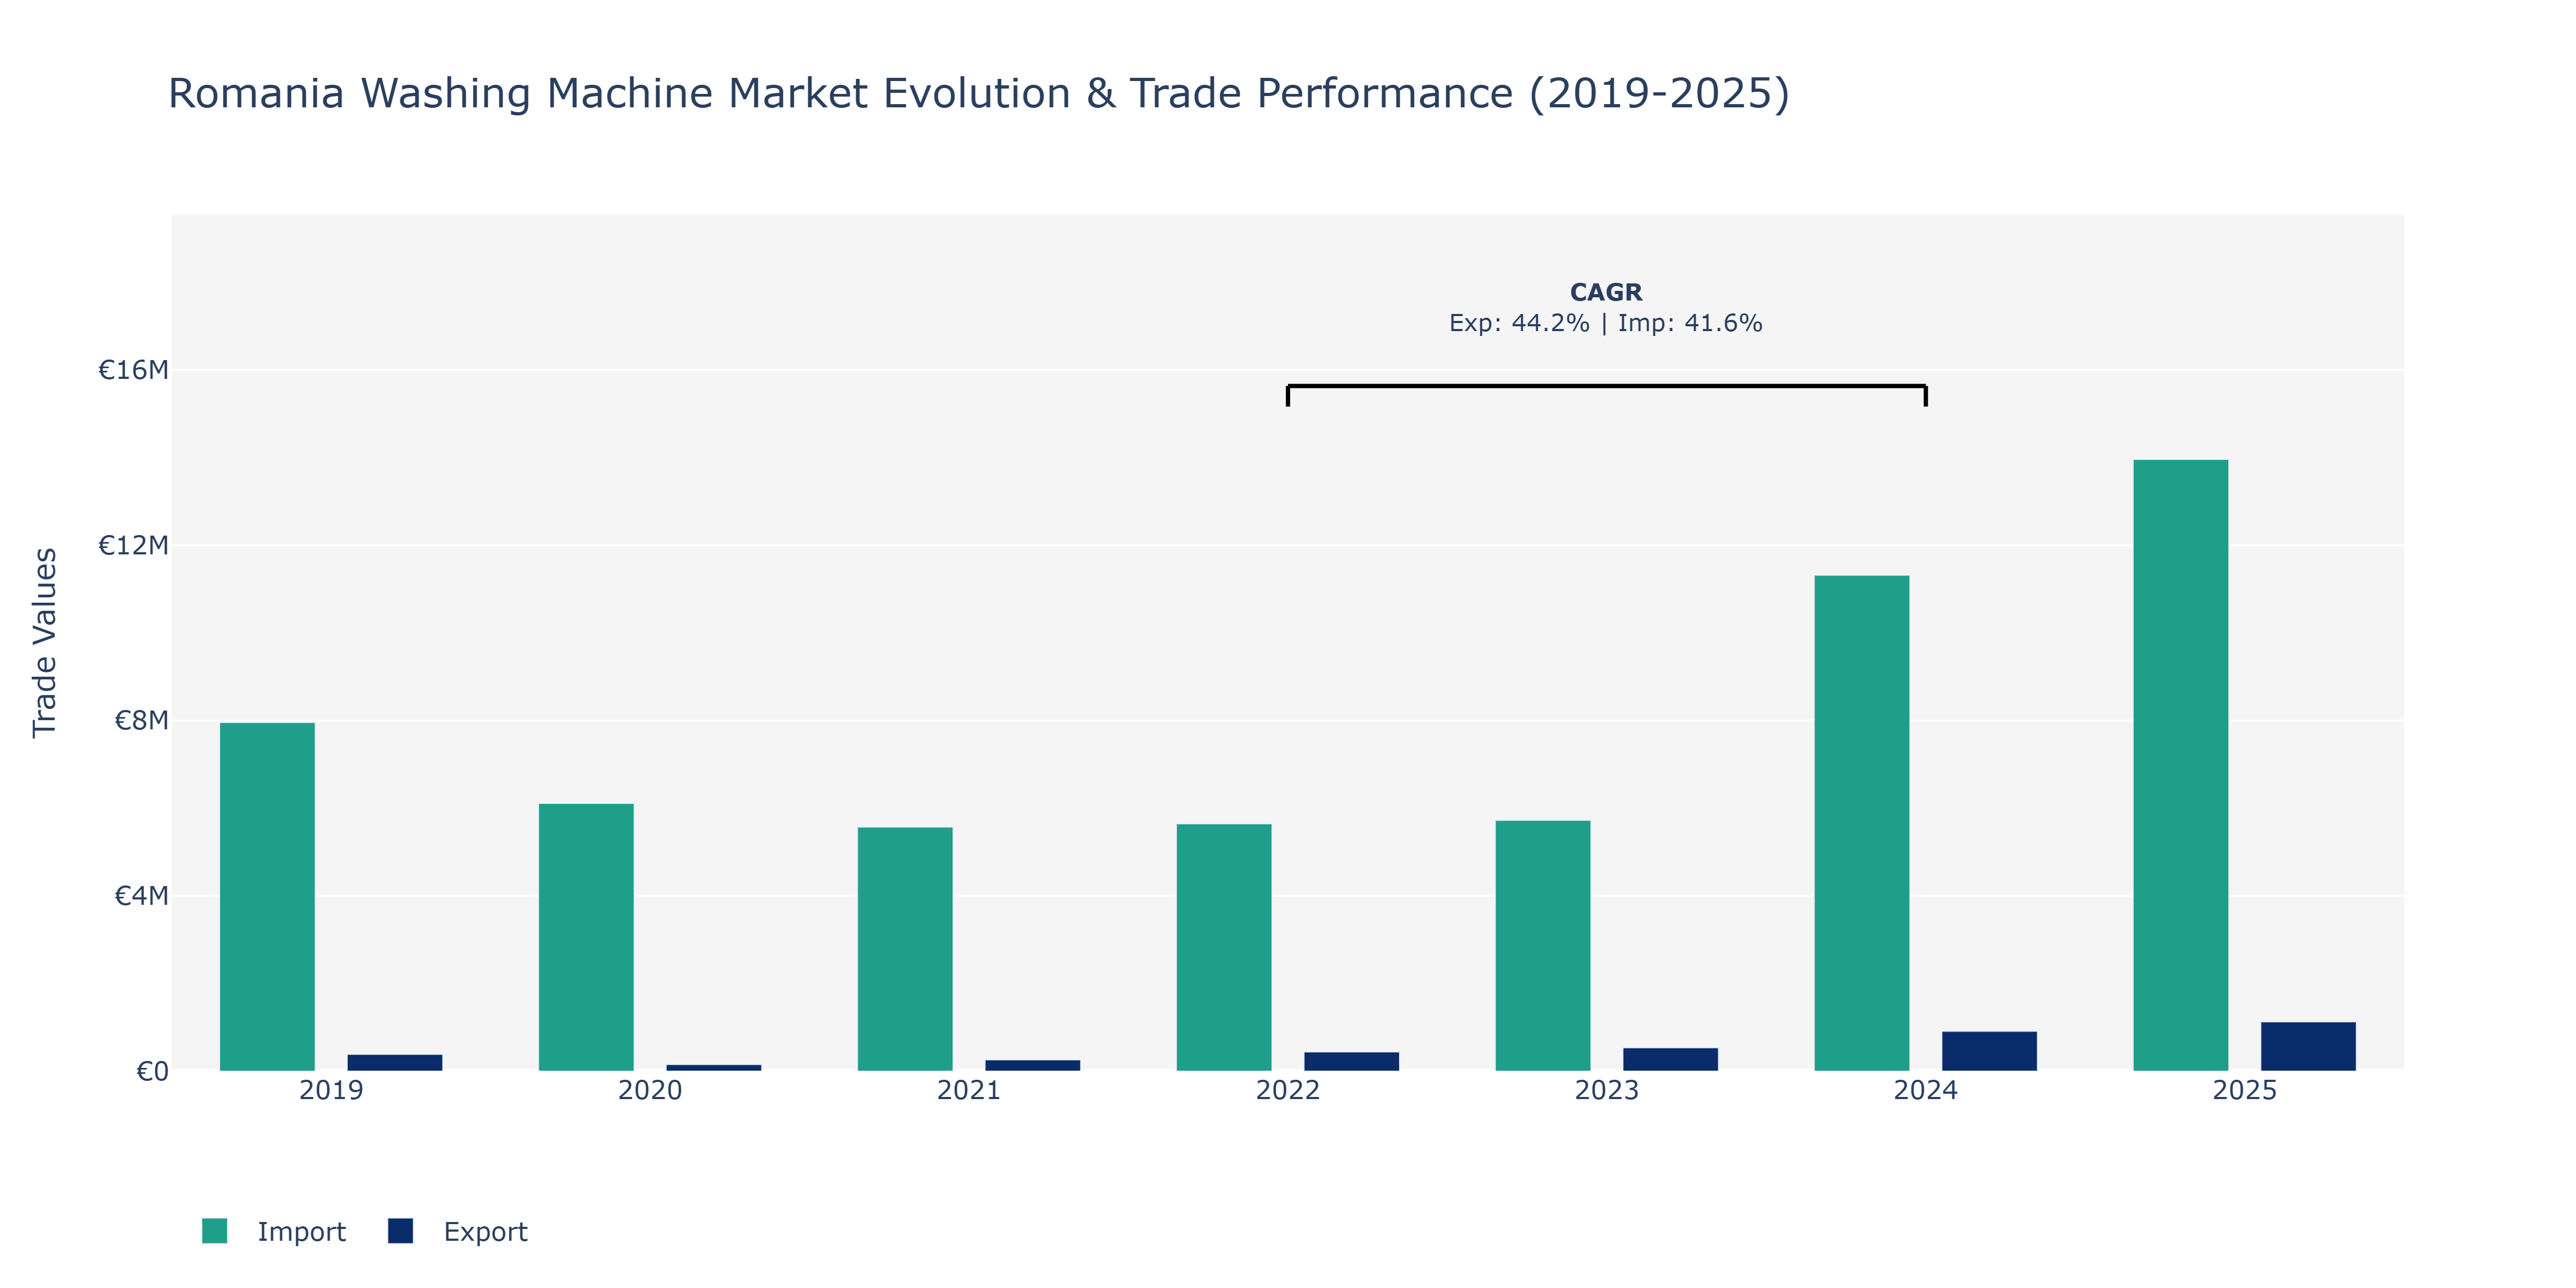Click the 'Trade Values' axis label
Image resolution: width=2576 pixels, height=1288 pixels.
pyautogui.click(x=45, y=643)
